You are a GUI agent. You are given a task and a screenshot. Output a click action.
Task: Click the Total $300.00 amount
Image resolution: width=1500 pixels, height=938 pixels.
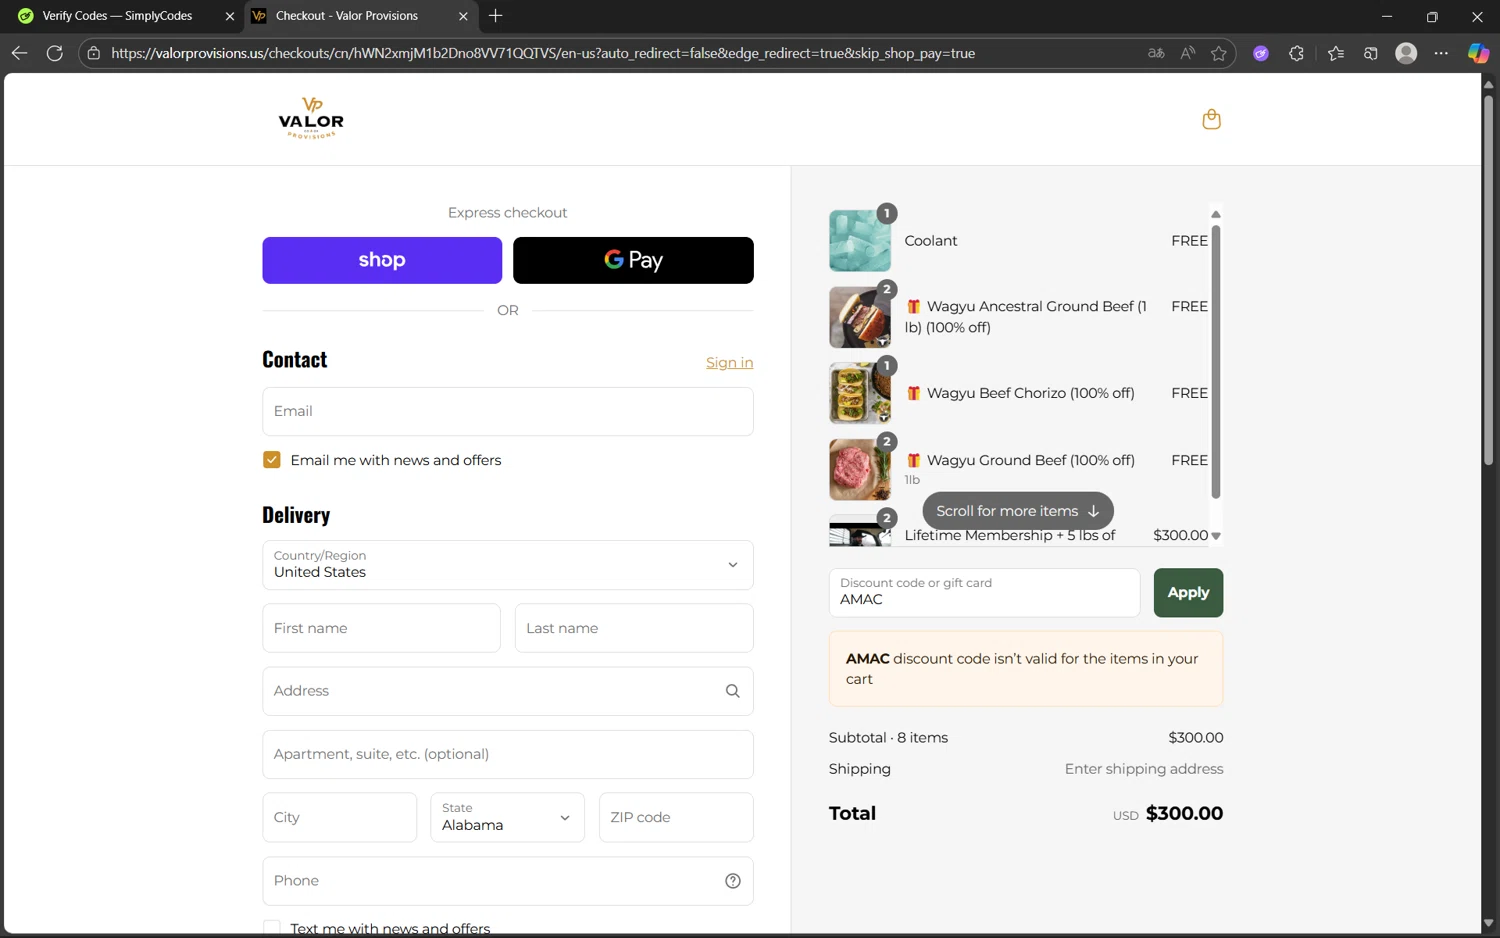point(1184,813)
